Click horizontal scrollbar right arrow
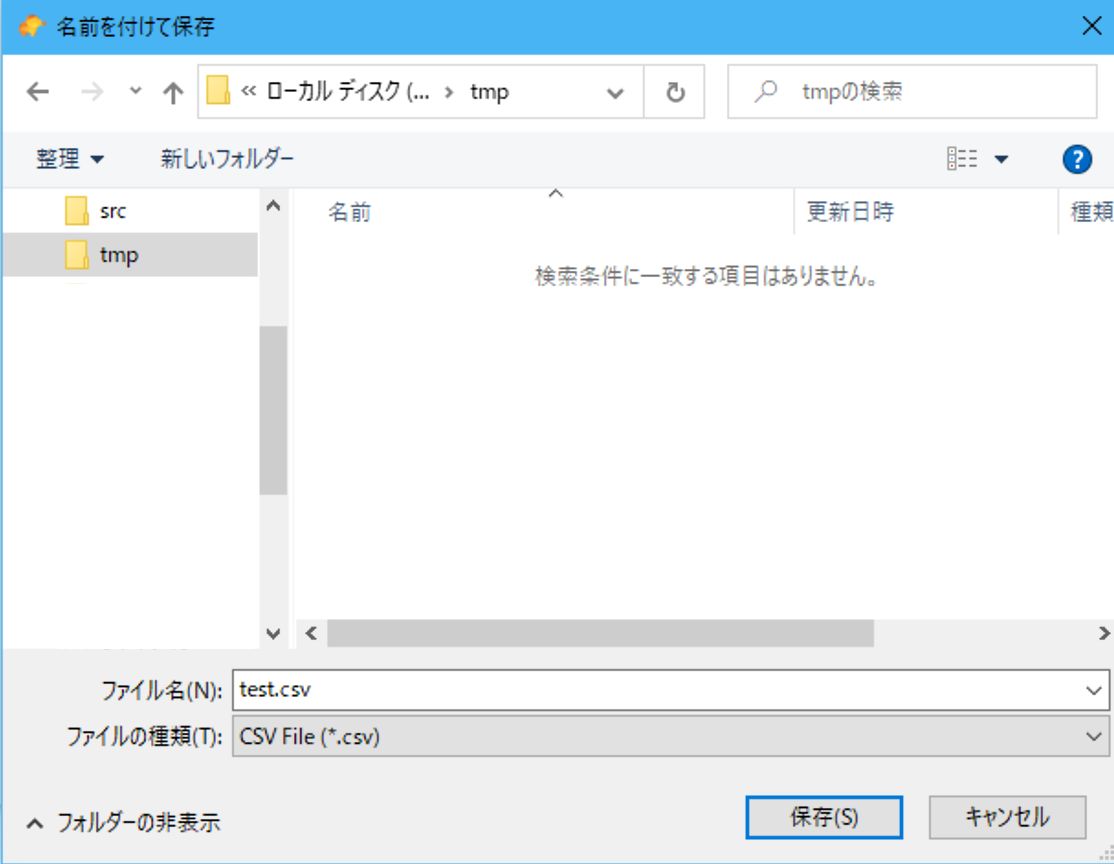1114x864 pixels. (x=1103, y=633)
